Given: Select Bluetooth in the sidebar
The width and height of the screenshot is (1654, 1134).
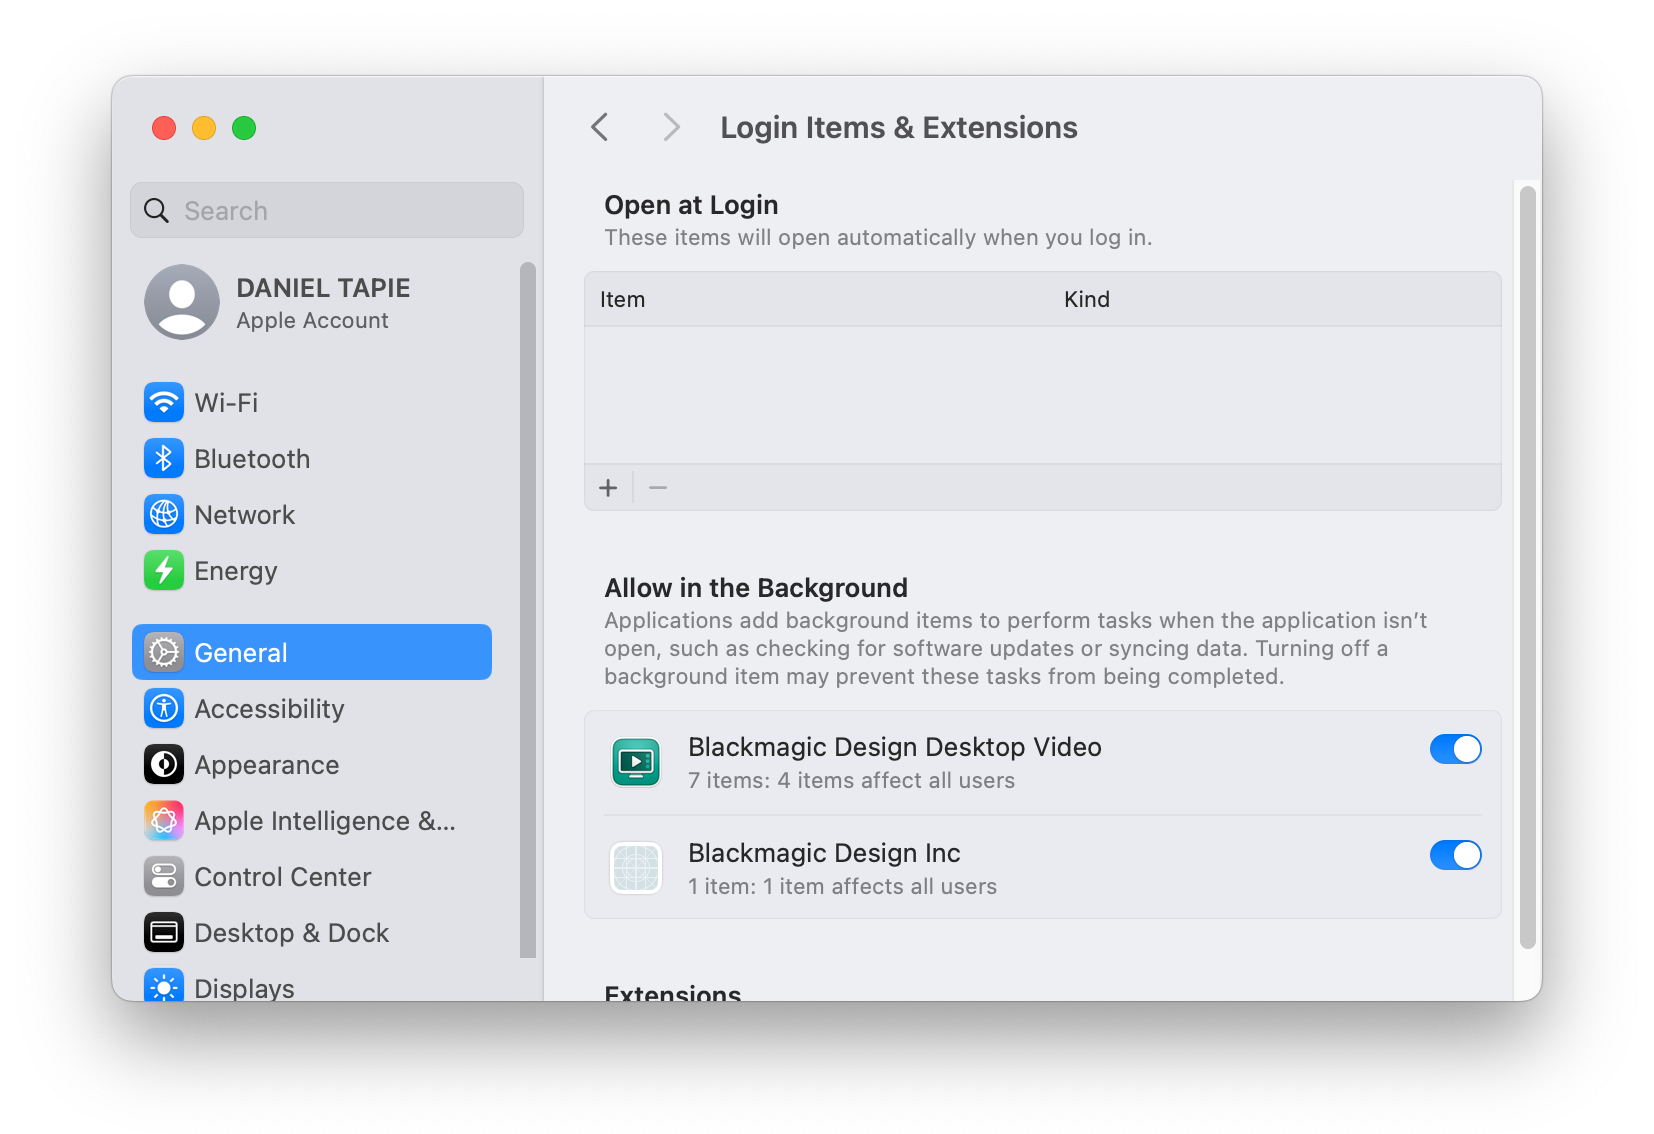Looking at the screenshot, I should coord(312,458).
